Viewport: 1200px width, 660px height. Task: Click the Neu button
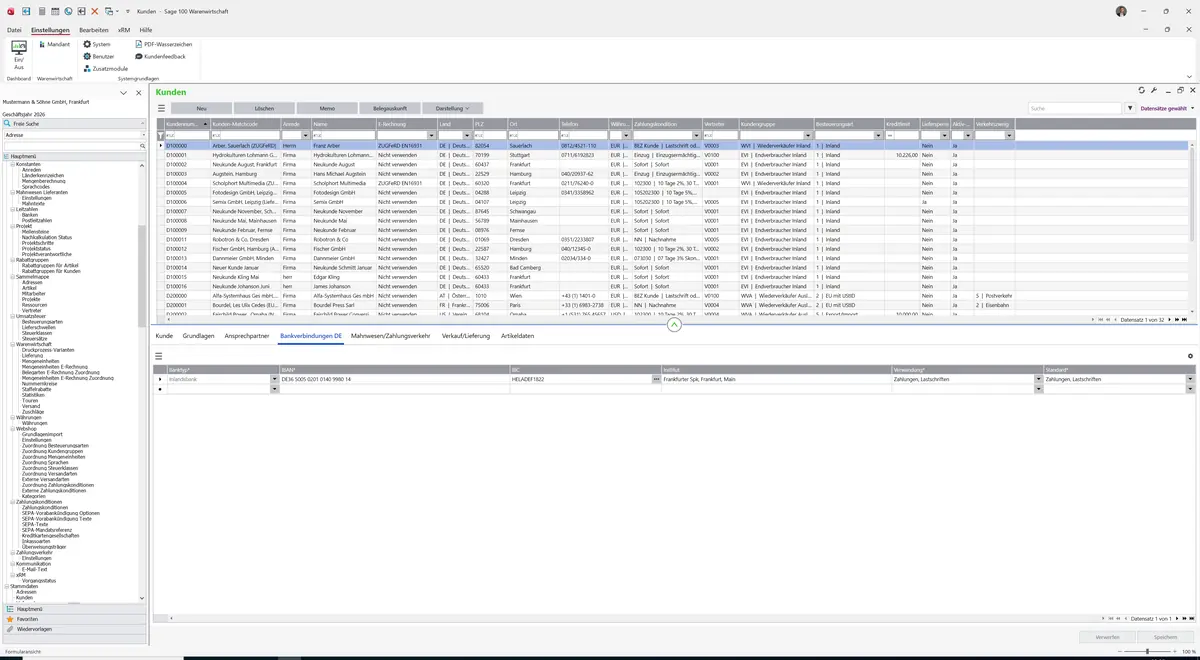[201, 108]
